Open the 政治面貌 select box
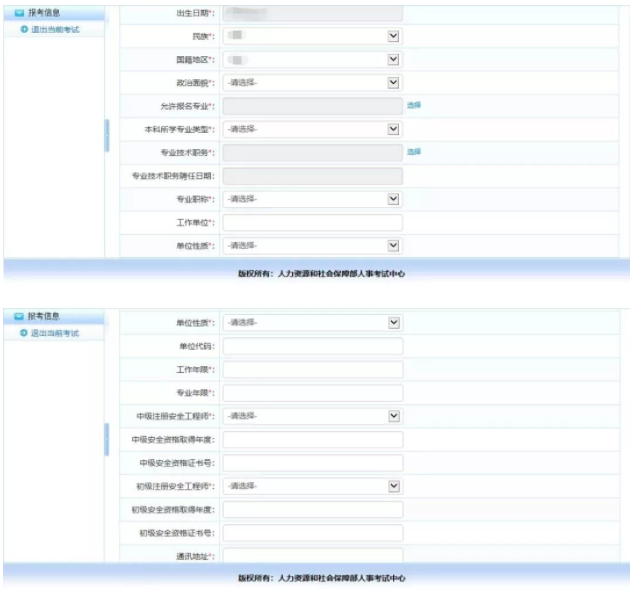Viewport: 631px width, 593px height. 311,83
